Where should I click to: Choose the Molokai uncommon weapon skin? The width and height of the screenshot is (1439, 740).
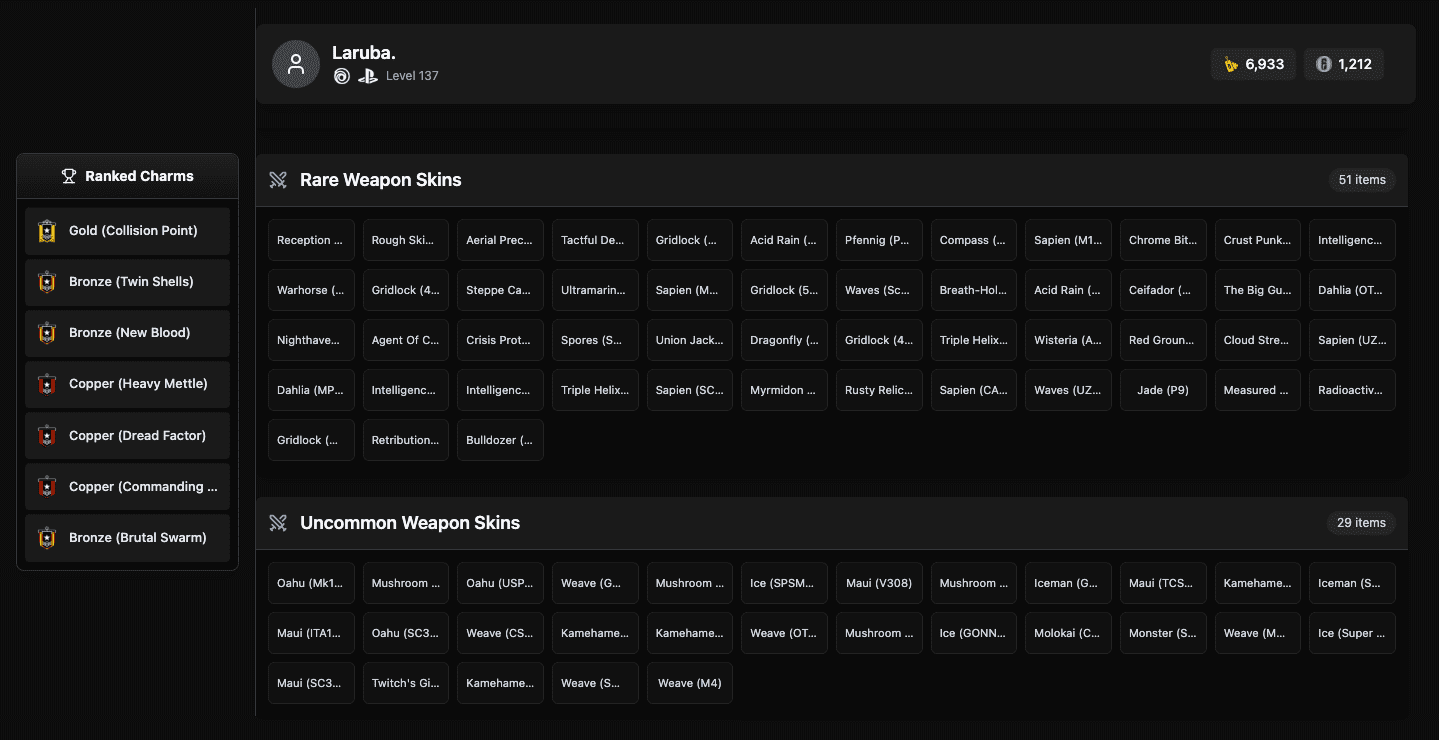click(x=1068, y=633)
